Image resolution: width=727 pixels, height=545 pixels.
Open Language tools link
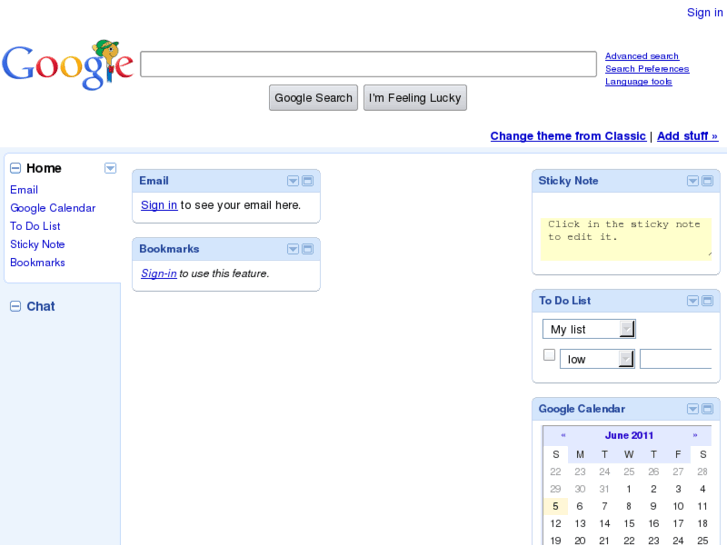[638, 82]
